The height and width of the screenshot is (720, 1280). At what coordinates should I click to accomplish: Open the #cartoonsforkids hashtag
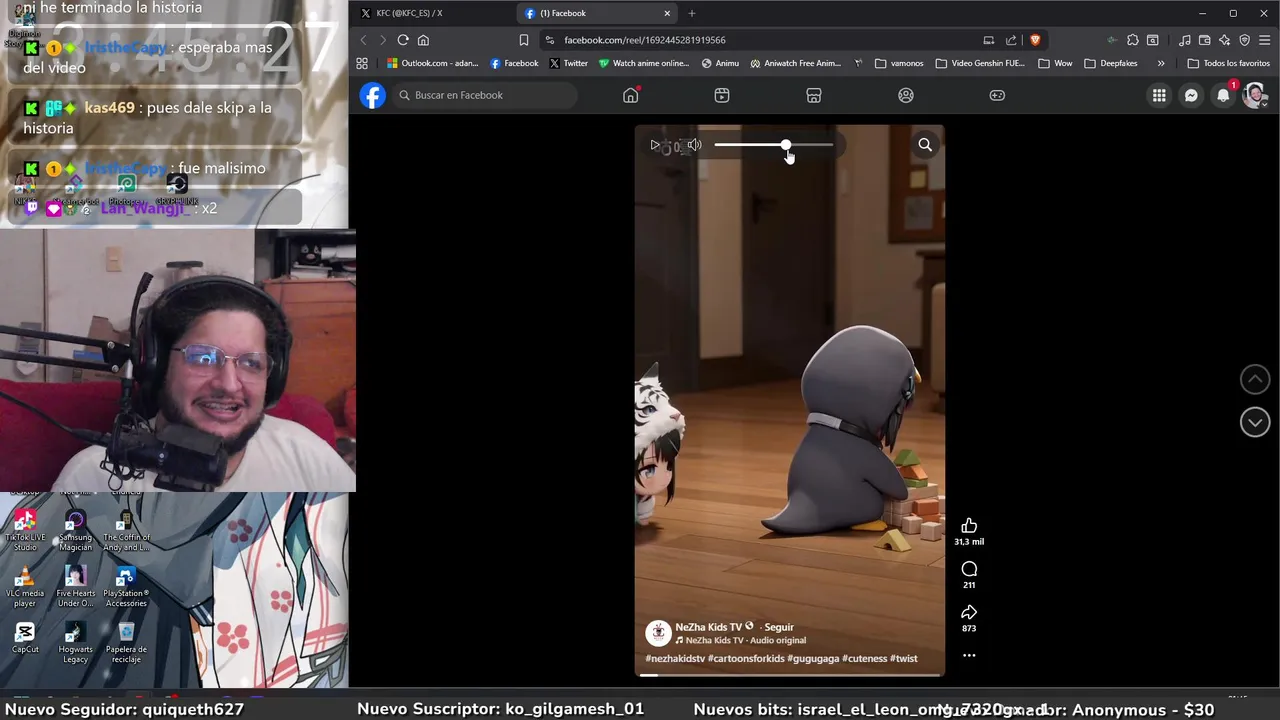746,658
